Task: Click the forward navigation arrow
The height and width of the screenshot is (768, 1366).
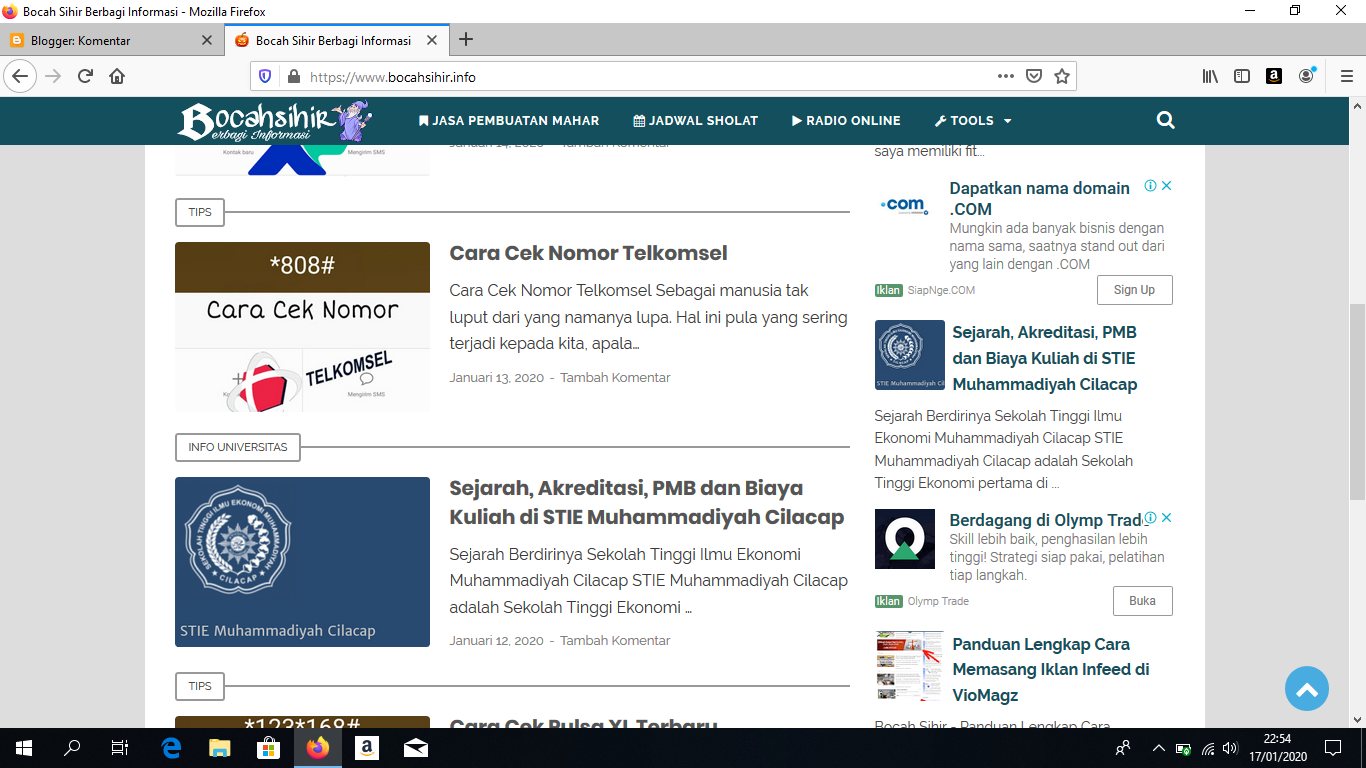Action: (x=53, y=76)
